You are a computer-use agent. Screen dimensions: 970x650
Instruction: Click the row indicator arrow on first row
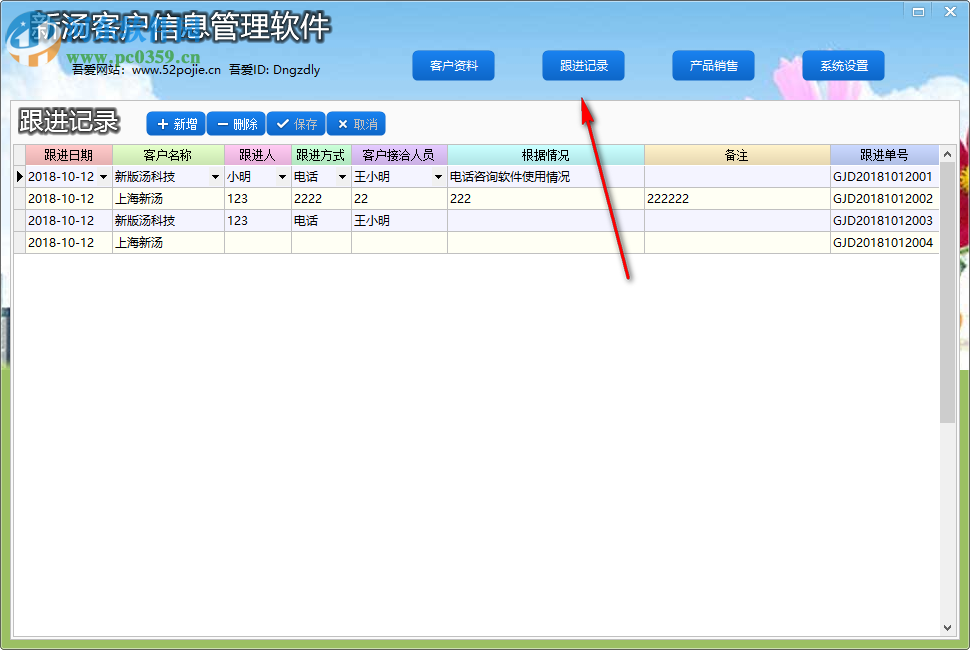tap(19, 176)
